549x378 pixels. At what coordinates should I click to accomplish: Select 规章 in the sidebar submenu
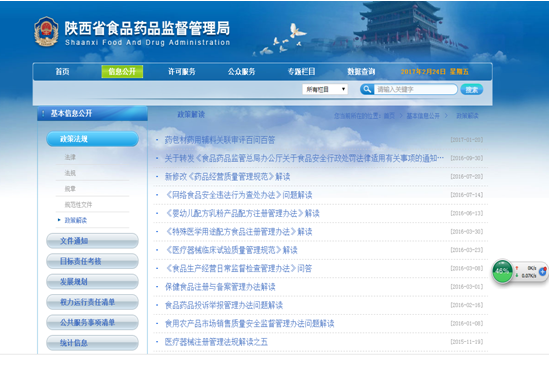point(70,189)
